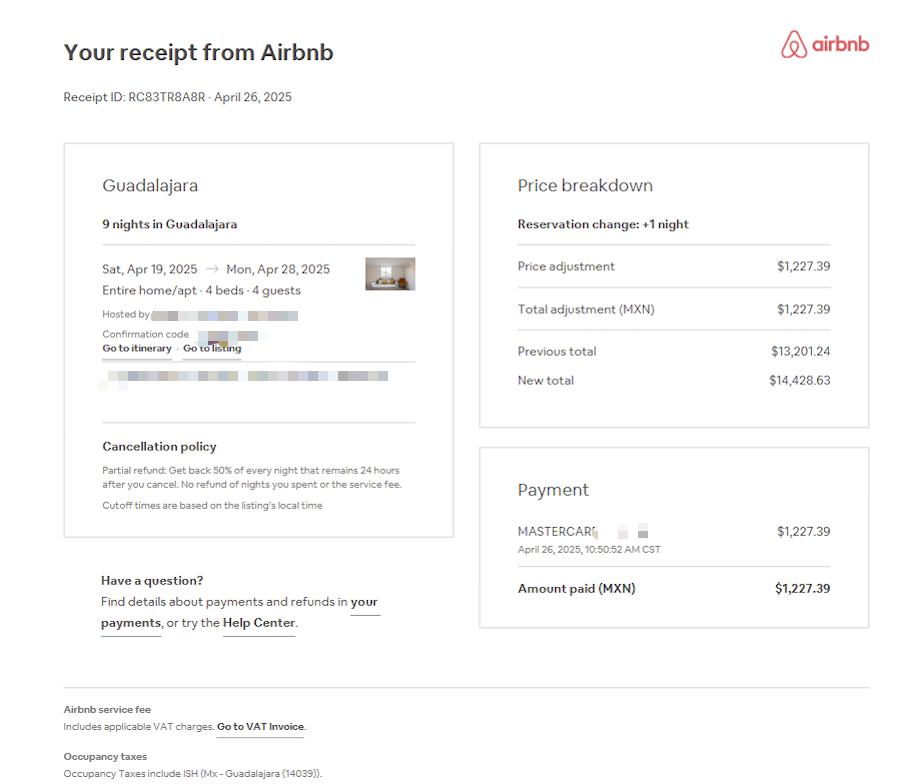Click the Receipt ID text
This screenshot has height=784, width=900.
pos(177,97)
